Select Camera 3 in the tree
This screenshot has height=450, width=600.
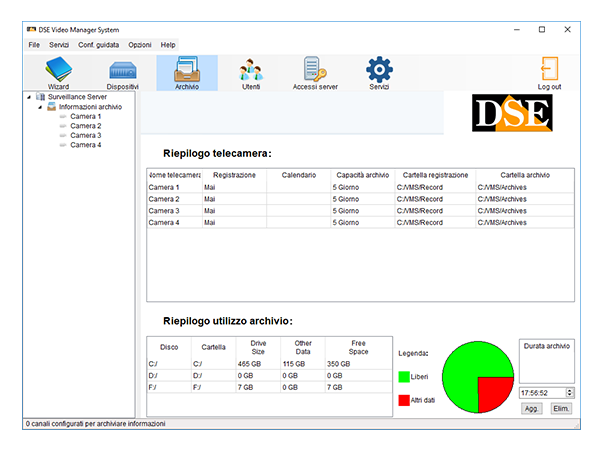coord(85,135)
